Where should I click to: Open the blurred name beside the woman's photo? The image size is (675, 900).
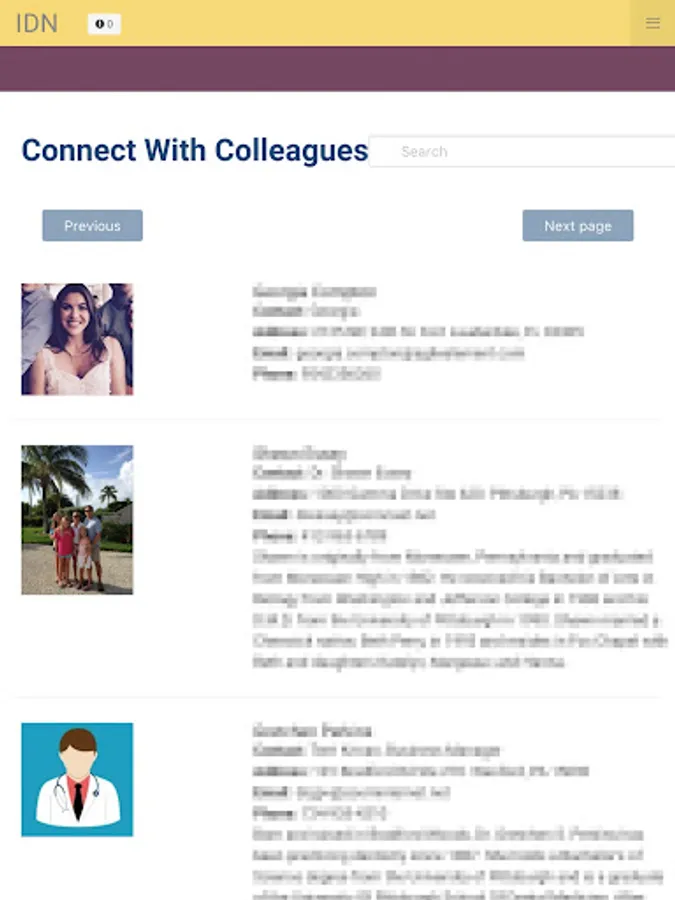[314, 292]
